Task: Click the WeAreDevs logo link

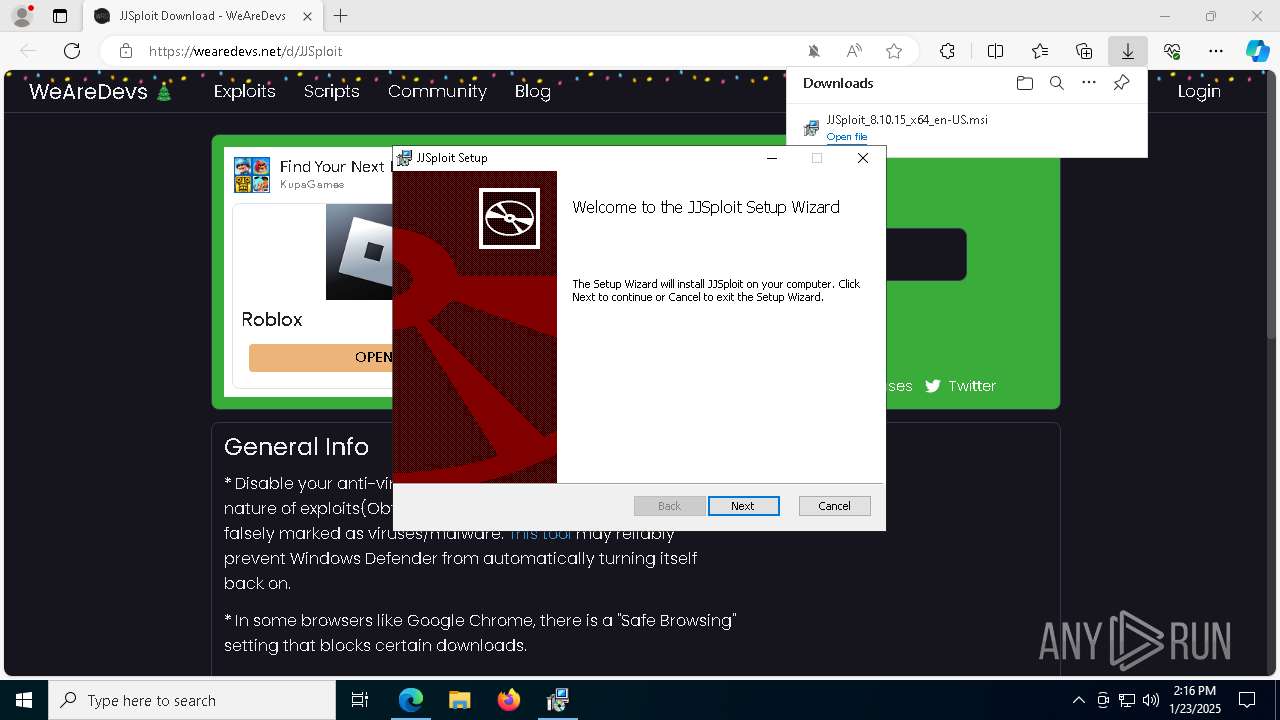Action: 101,92
